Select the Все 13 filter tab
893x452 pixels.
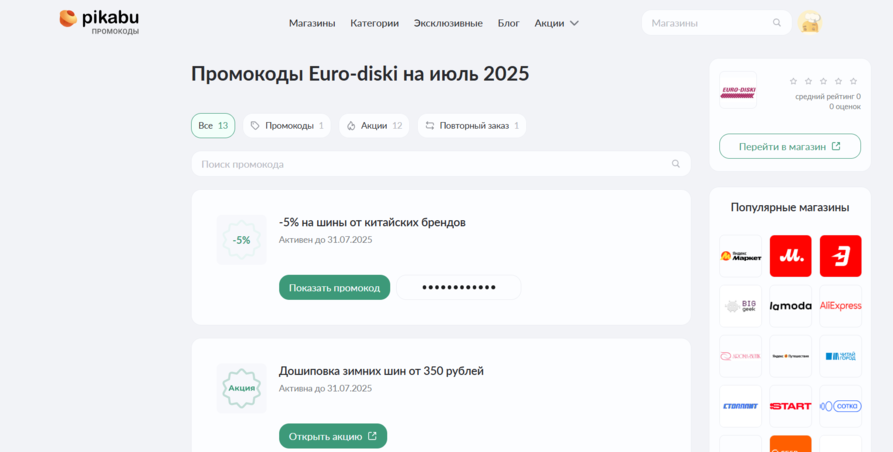click(213, 126)
